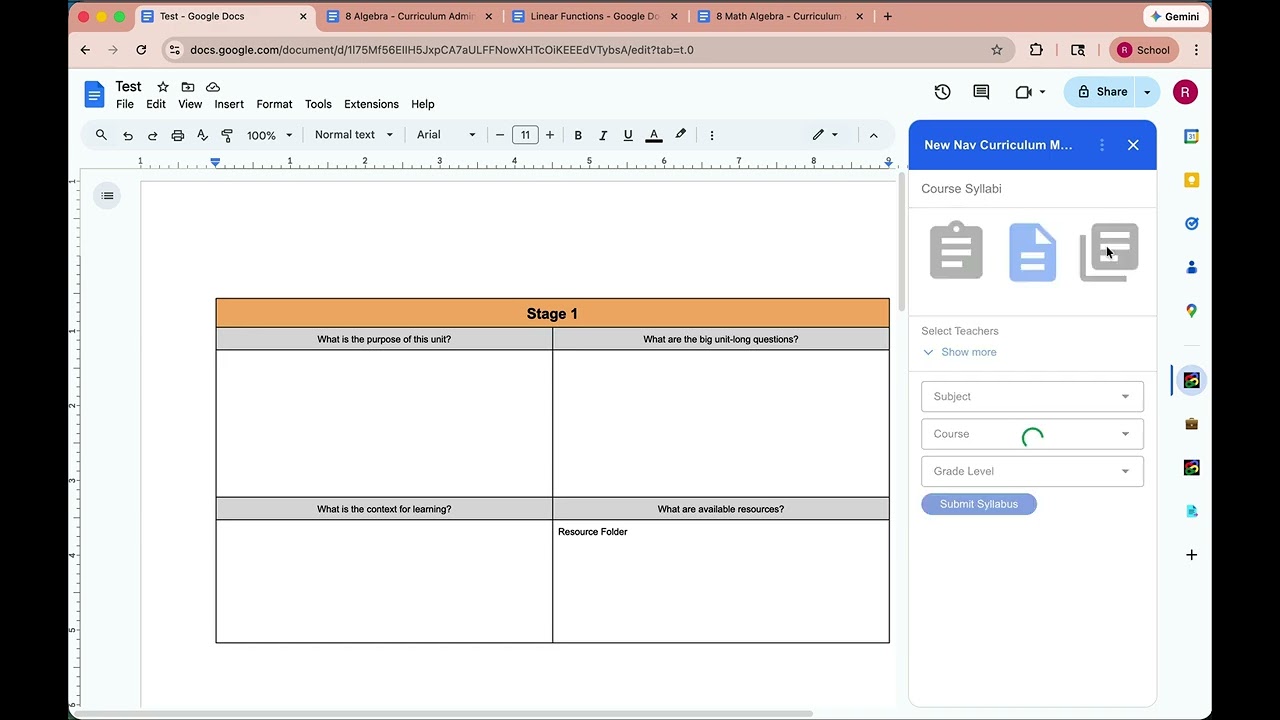This screenshot has height=720, width=1280.
Task: Expand Show more under Select Teachers
Action: (x=959, y=352)
